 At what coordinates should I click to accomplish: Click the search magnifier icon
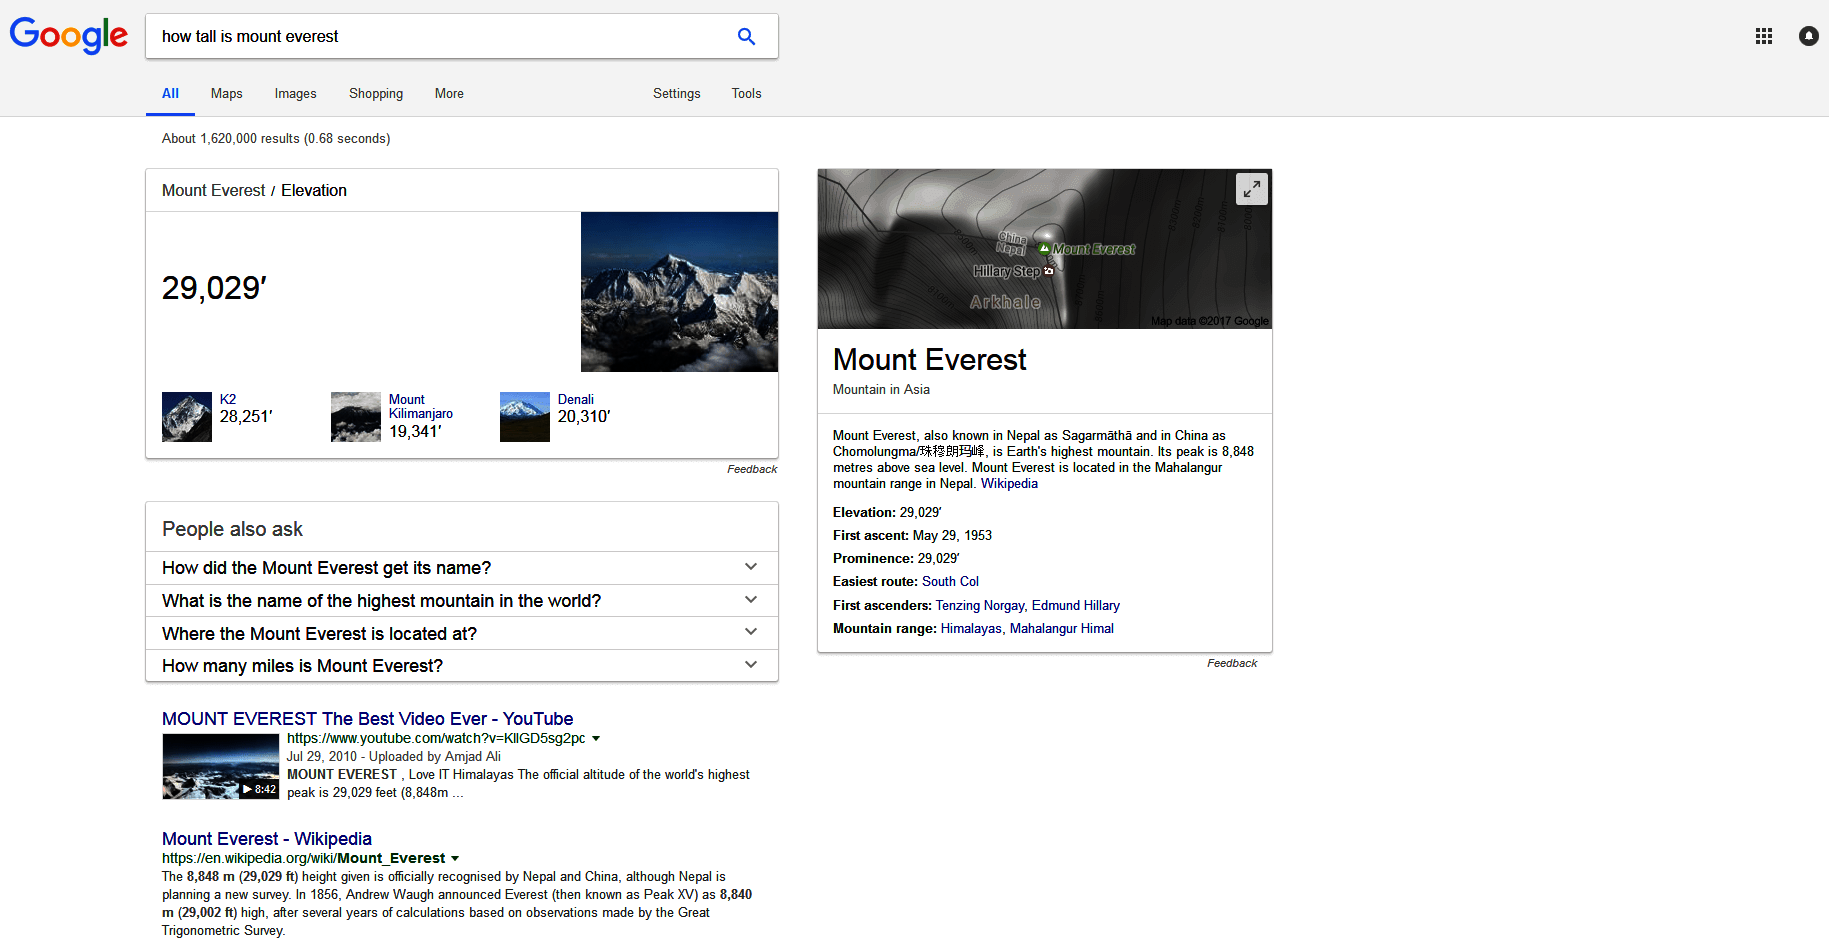[x=746, y=36]
